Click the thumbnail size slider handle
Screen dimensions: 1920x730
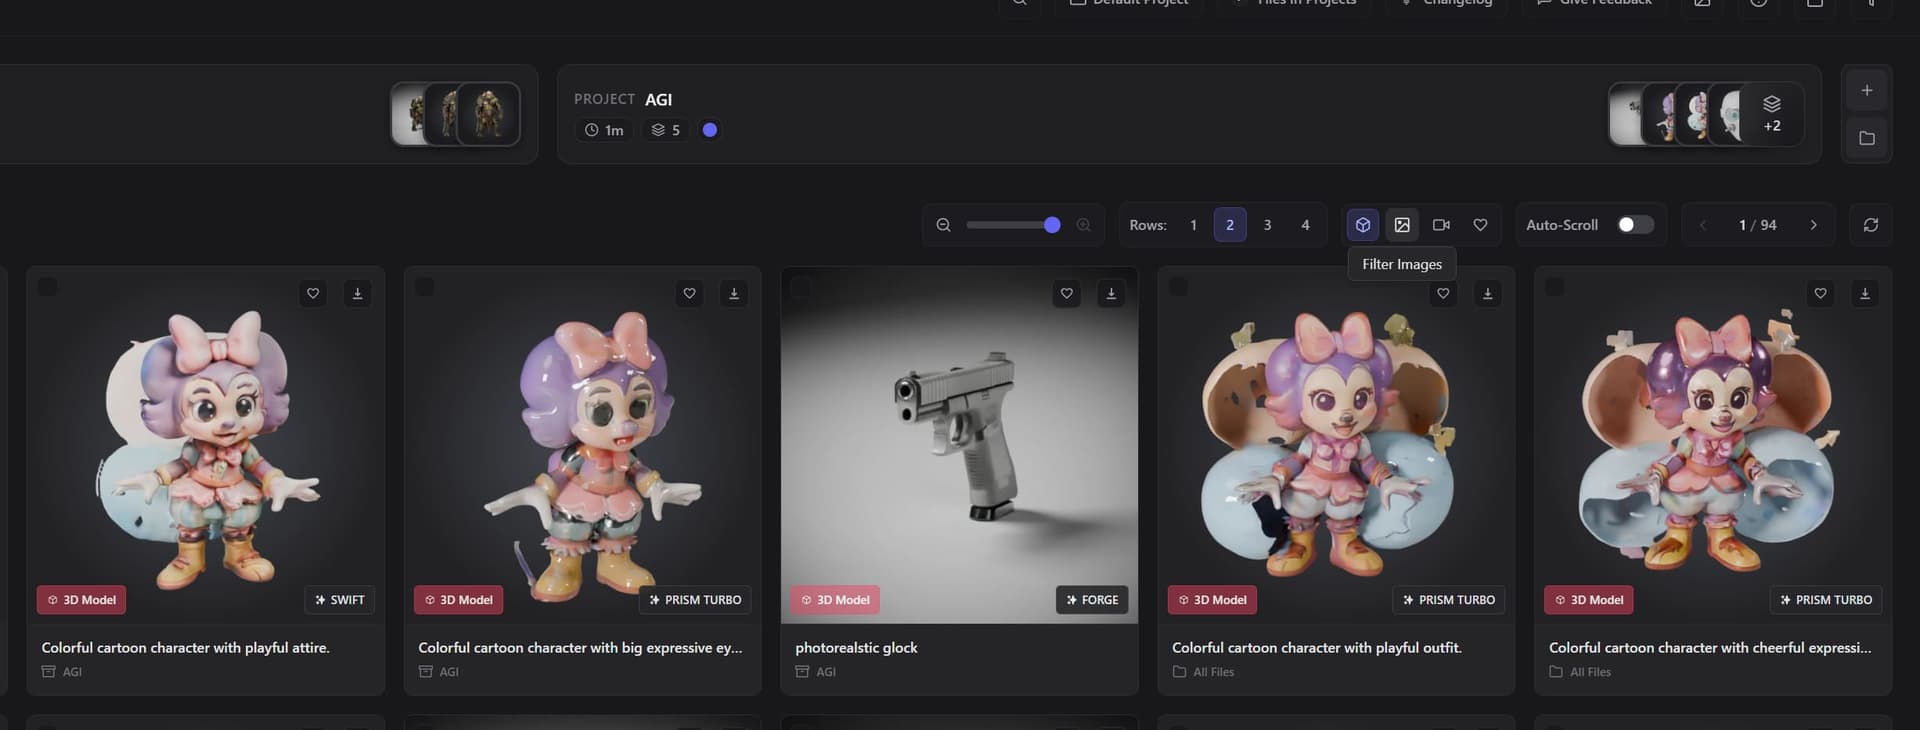[x=1052, y=225]
